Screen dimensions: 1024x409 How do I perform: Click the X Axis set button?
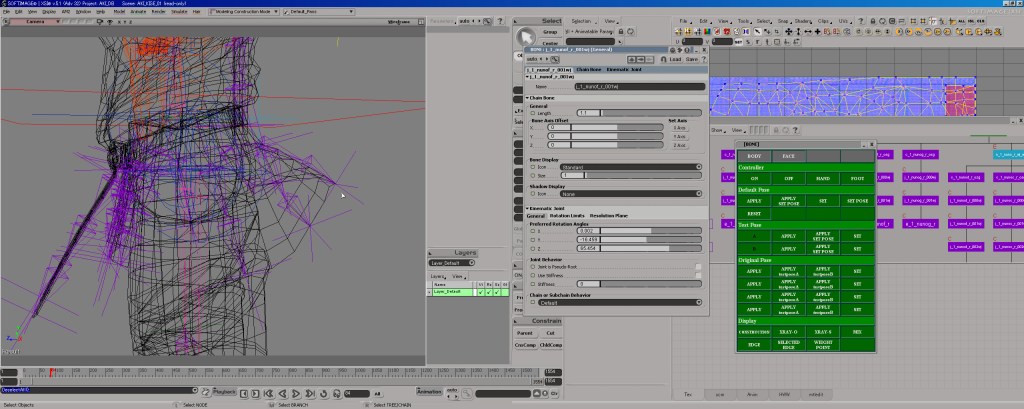point(680,128)
